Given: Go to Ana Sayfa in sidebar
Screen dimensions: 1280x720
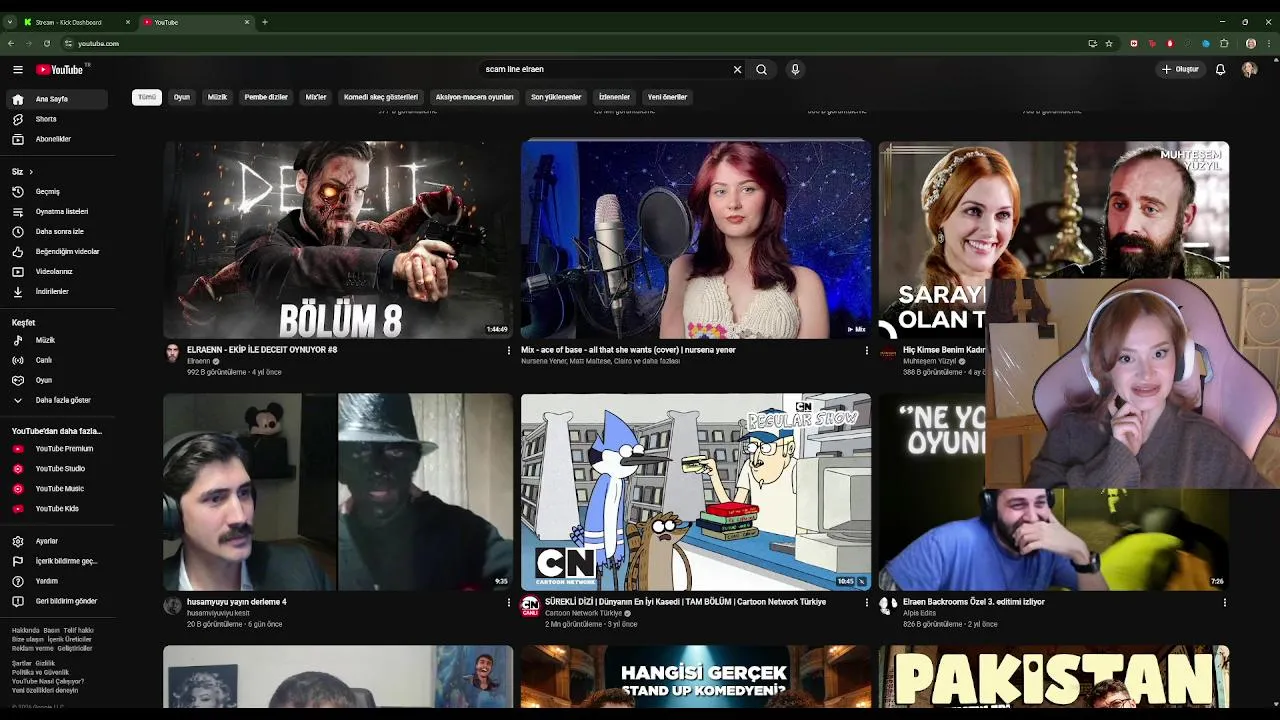Looking at the screenshot, I should point(56,99).
